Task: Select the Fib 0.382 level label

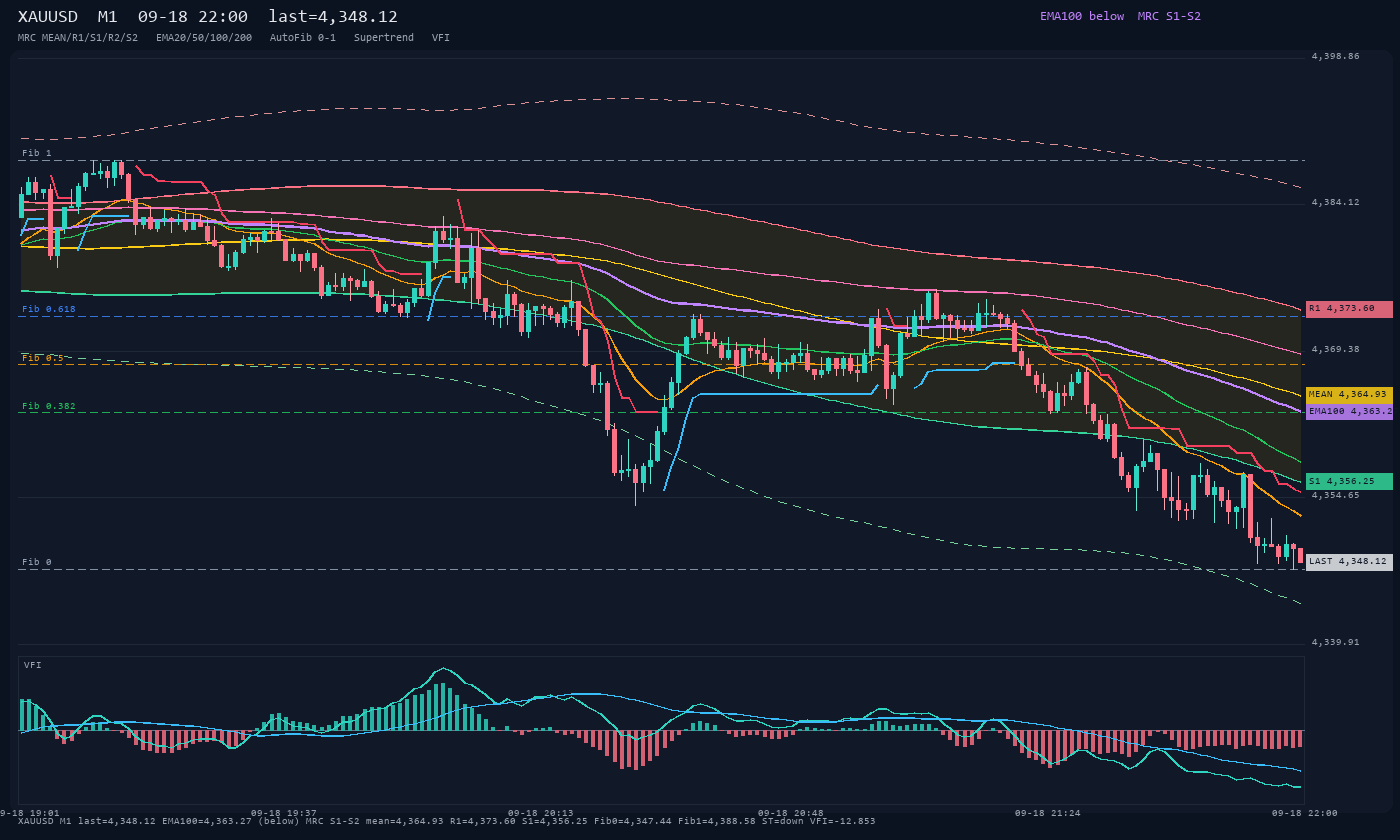Action: tap(49, 406)
